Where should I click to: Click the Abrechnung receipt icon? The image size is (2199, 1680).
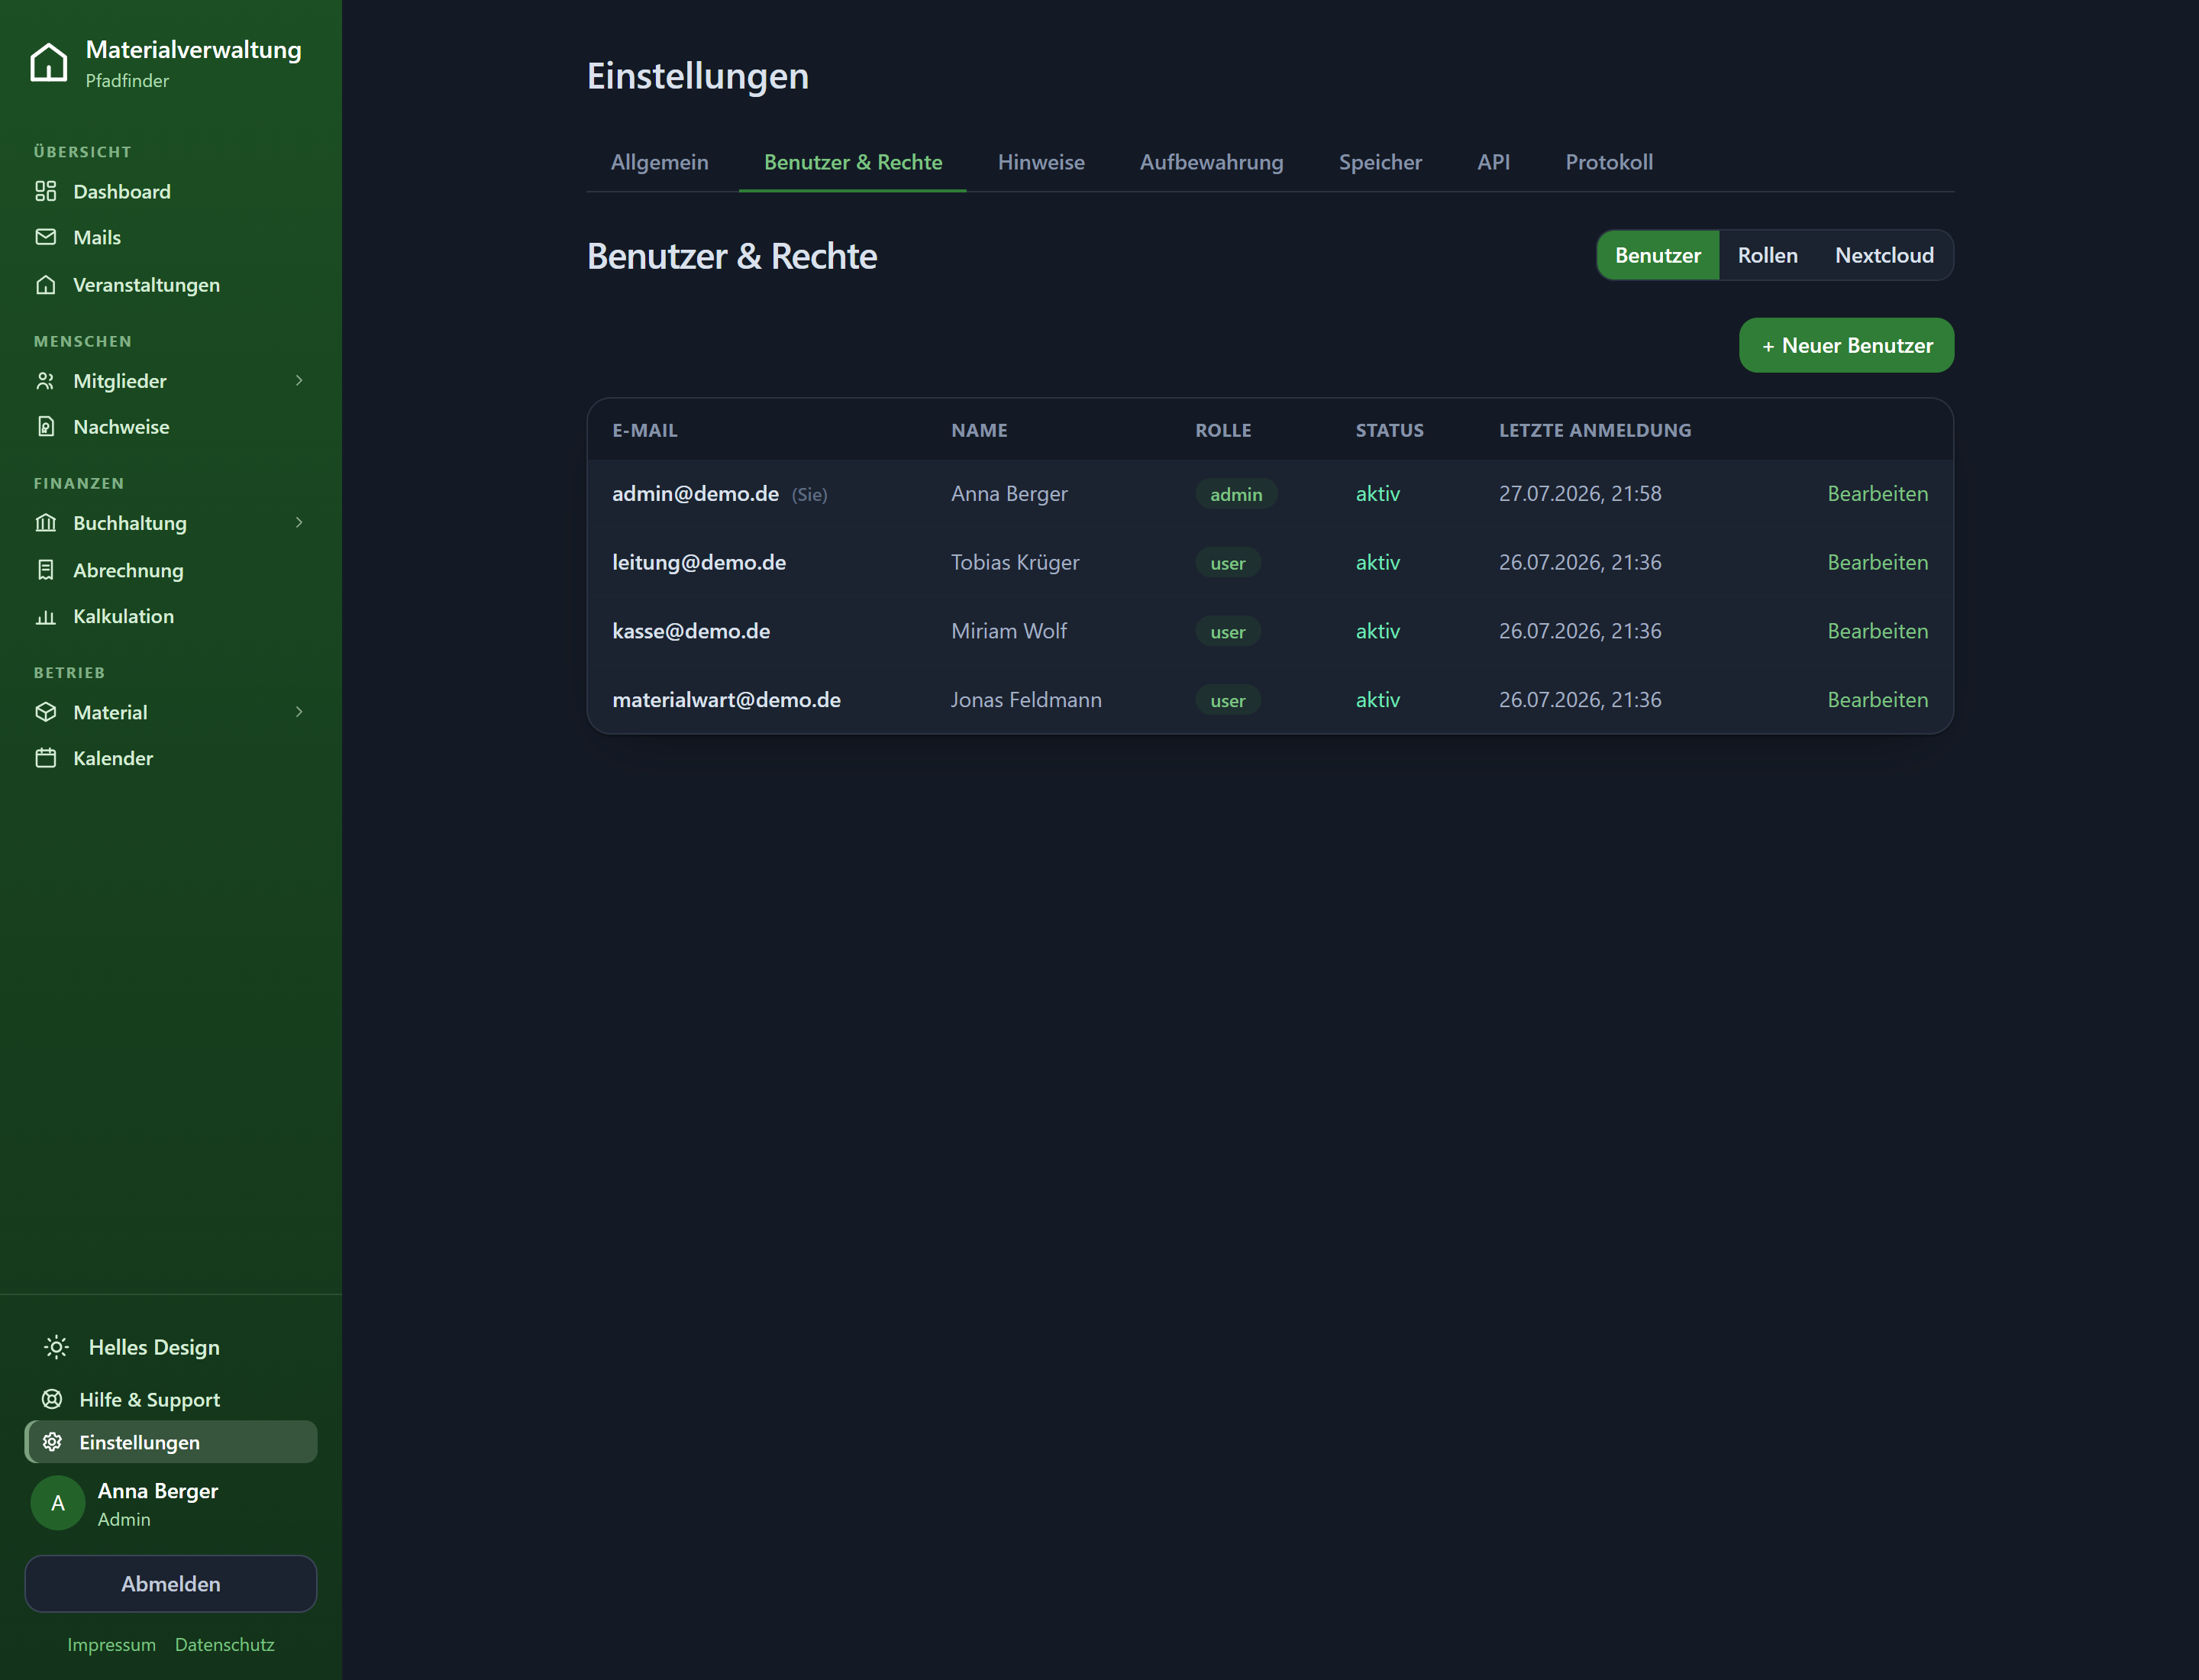[x=46, y=570]
